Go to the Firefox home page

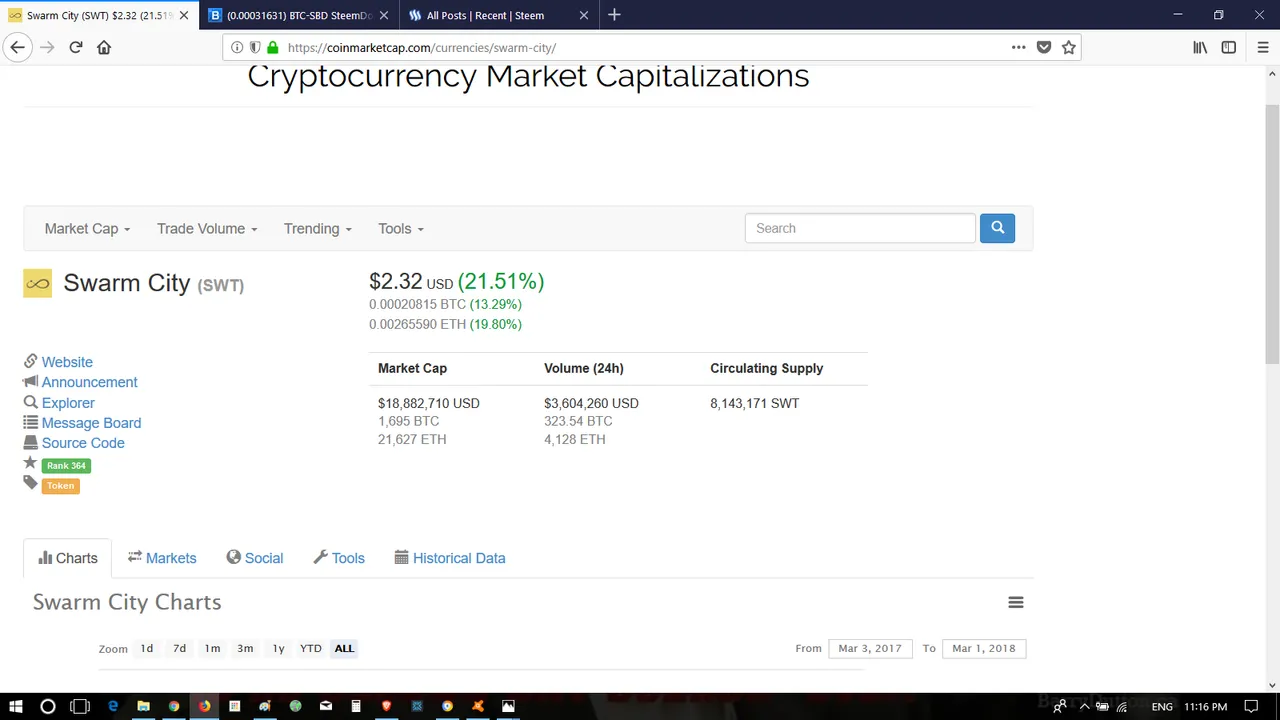(104, 47)
